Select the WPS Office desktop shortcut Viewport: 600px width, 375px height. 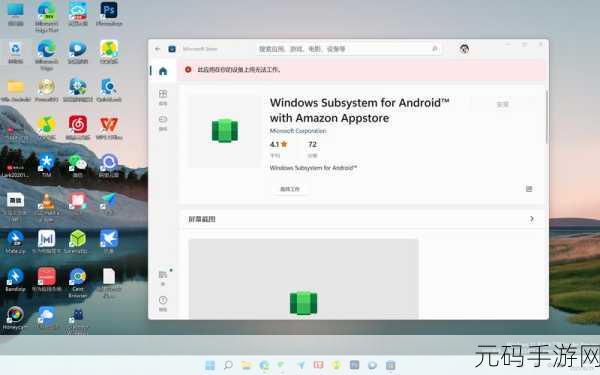point(109,128)
